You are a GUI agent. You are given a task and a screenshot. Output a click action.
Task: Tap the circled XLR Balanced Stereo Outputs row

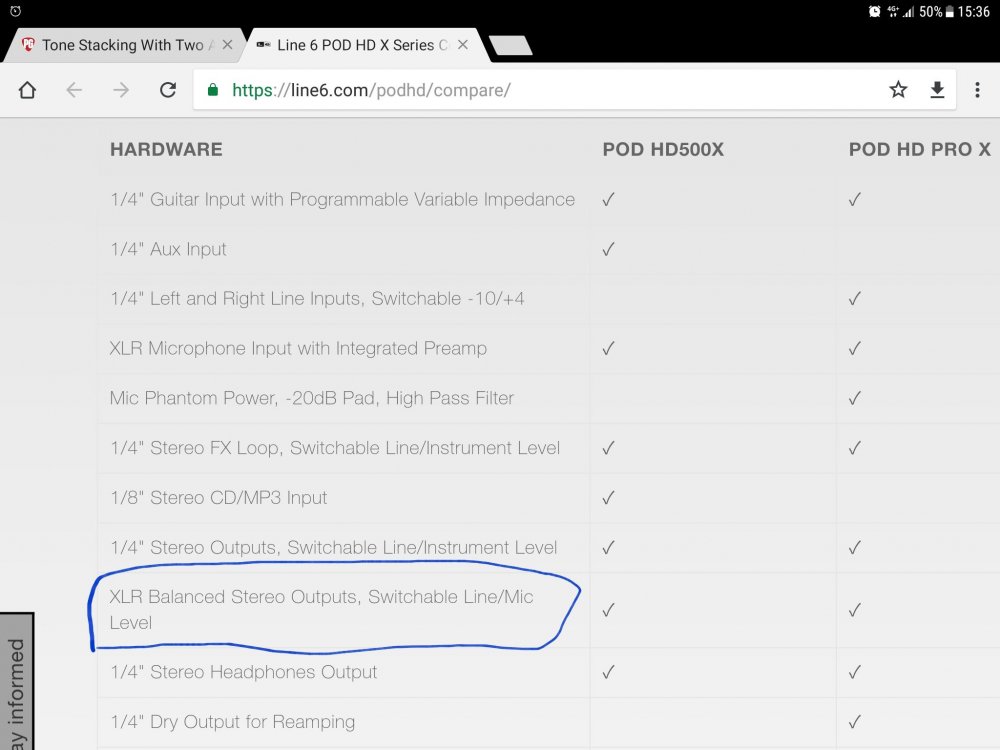click(322, 609)
